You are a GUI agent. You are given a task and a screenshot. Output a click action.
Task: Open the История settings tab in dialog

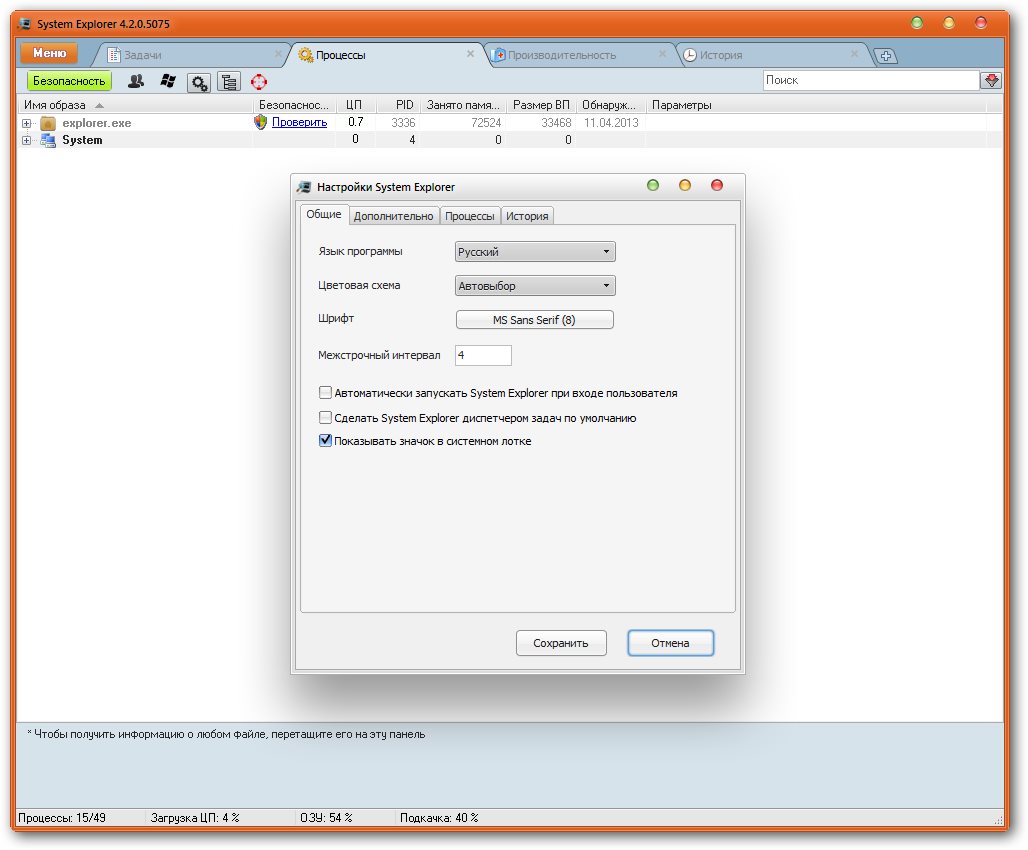coord(527,216)
